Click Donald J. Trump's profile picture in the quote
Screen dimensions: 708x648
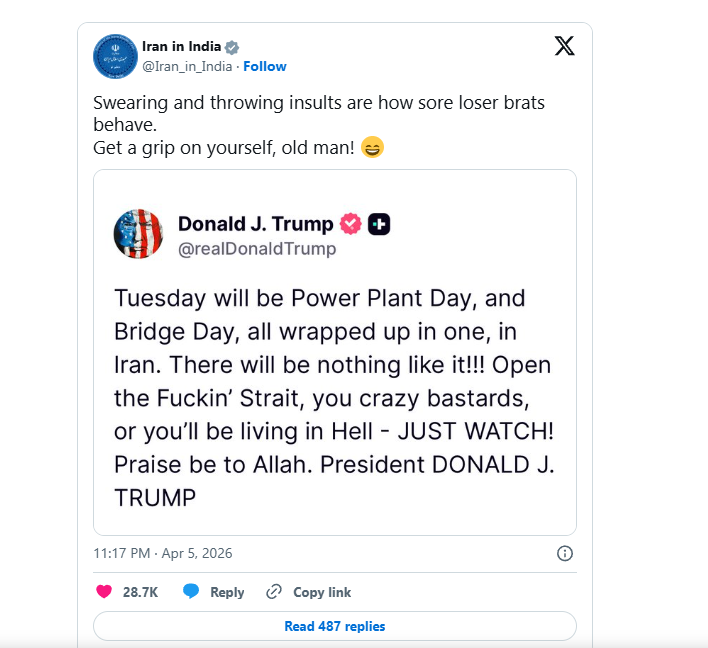tap(138, 234)
